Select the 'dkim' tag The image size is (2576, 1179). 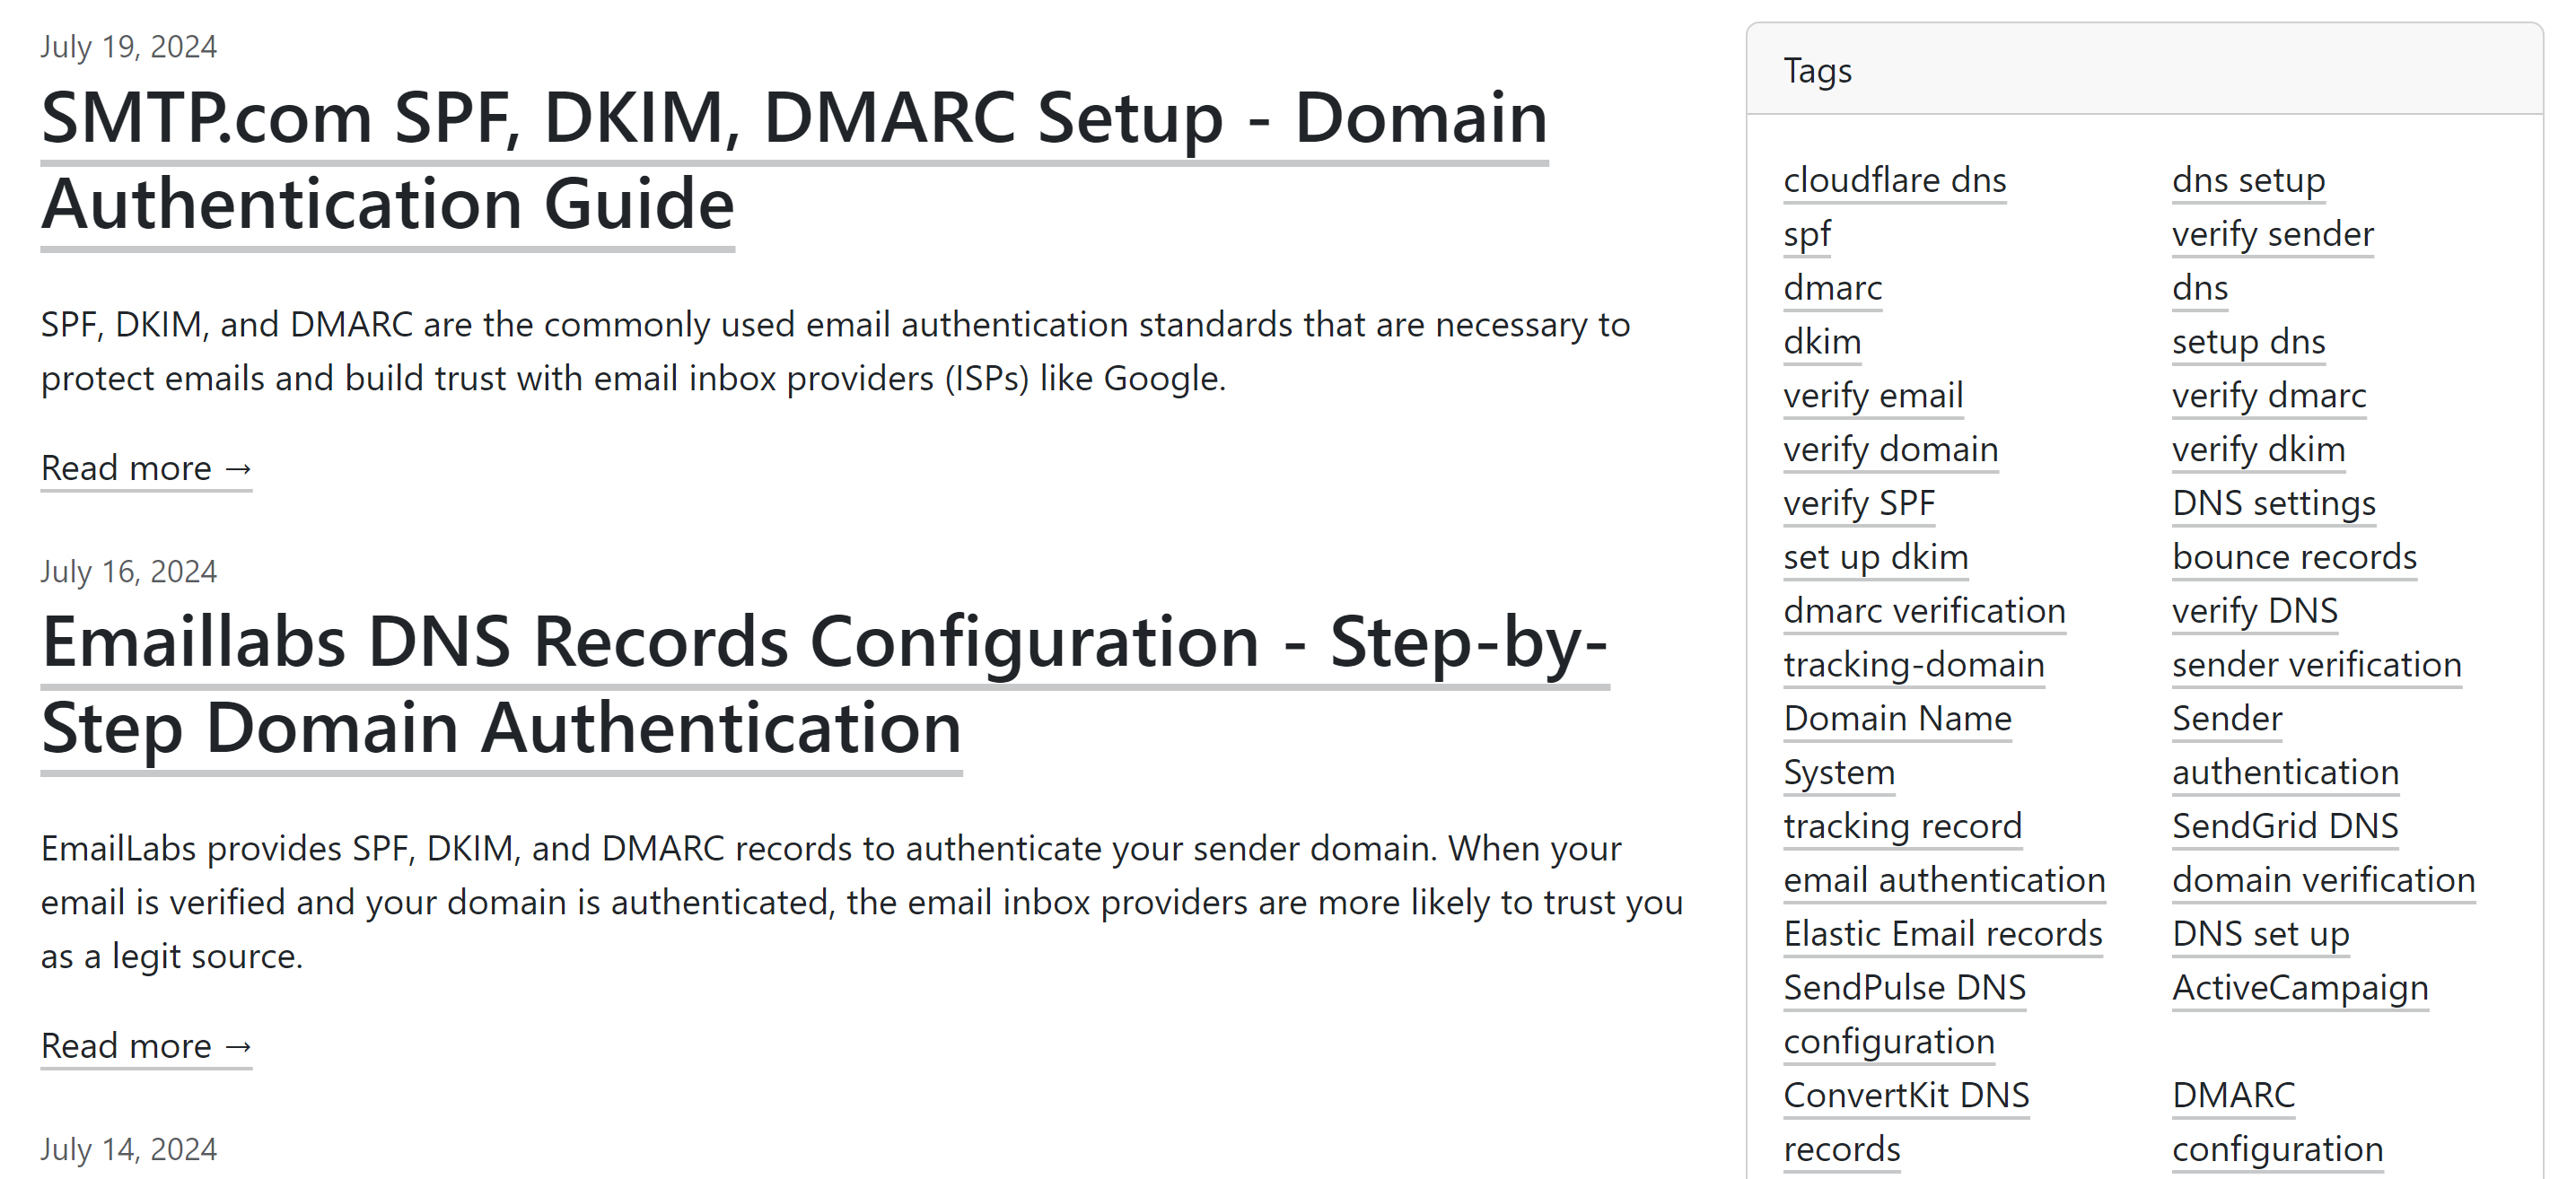(1822, 343)
